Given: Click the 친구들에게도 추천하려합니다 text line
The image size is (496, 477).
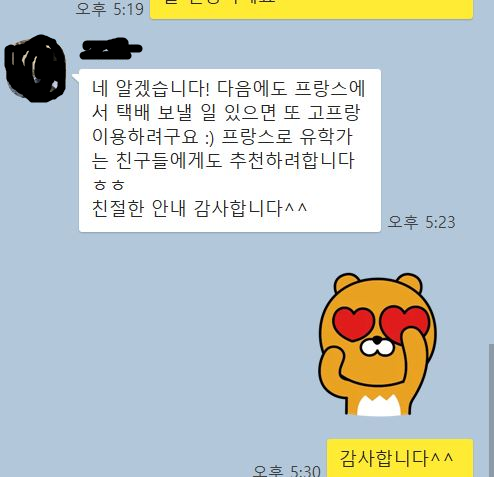Looking at the screenshot, I should pyautogui.click(x=223, y=161).
